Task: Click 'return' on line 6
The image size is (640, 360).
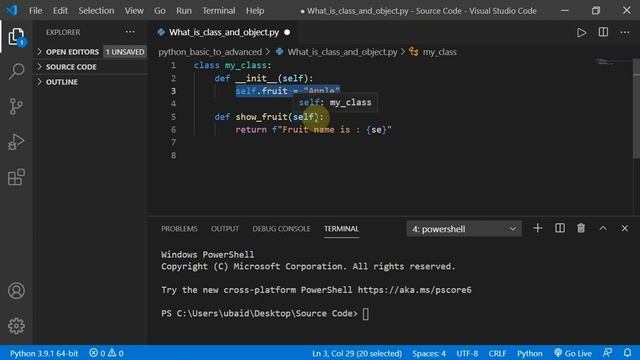Action: pyautogui.click(x=251, y=130)
